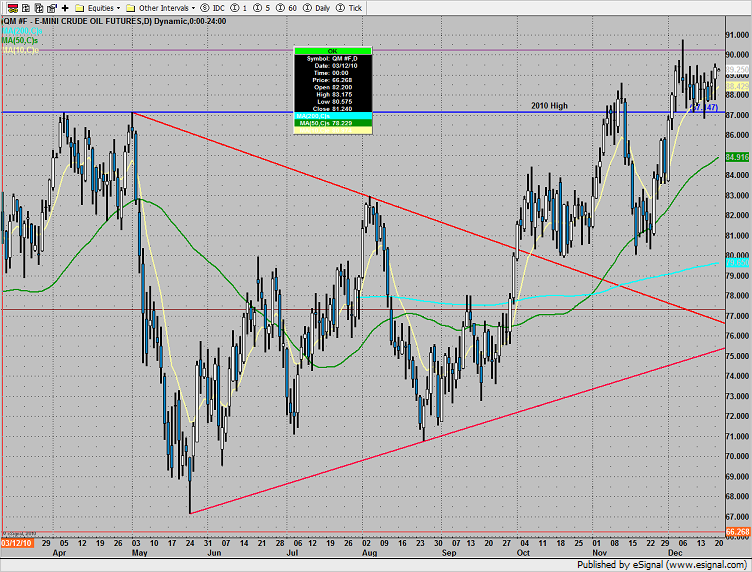Click the black plus icon in toolbar

click(65, 8)
